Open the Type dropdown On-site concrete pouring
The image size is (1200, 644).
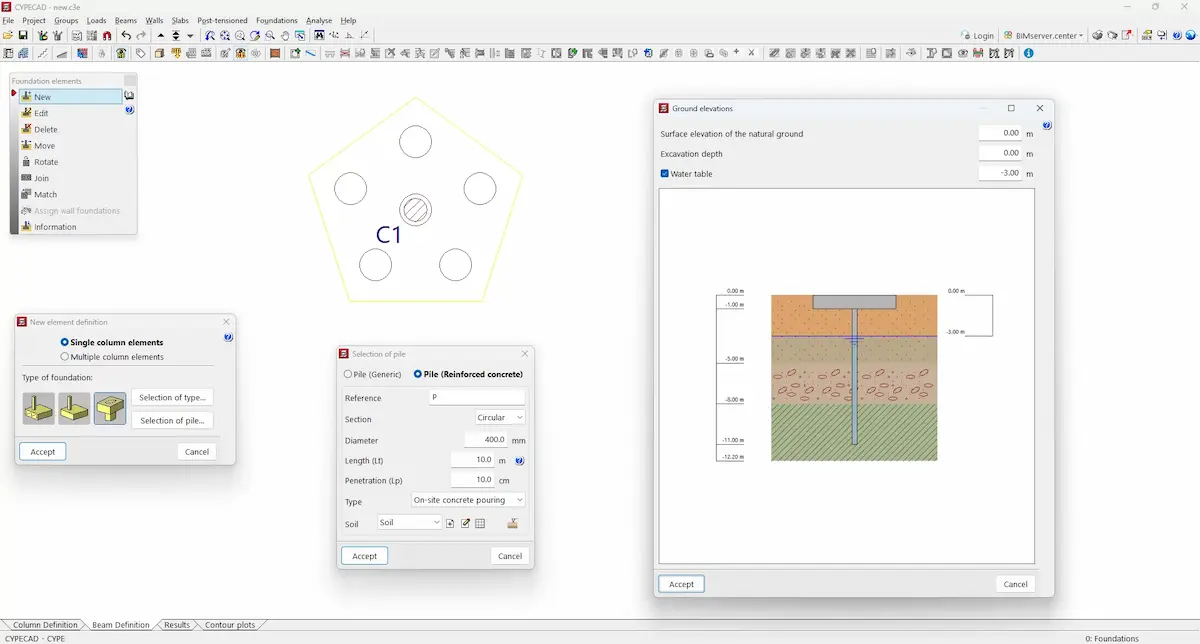[468, 500]
